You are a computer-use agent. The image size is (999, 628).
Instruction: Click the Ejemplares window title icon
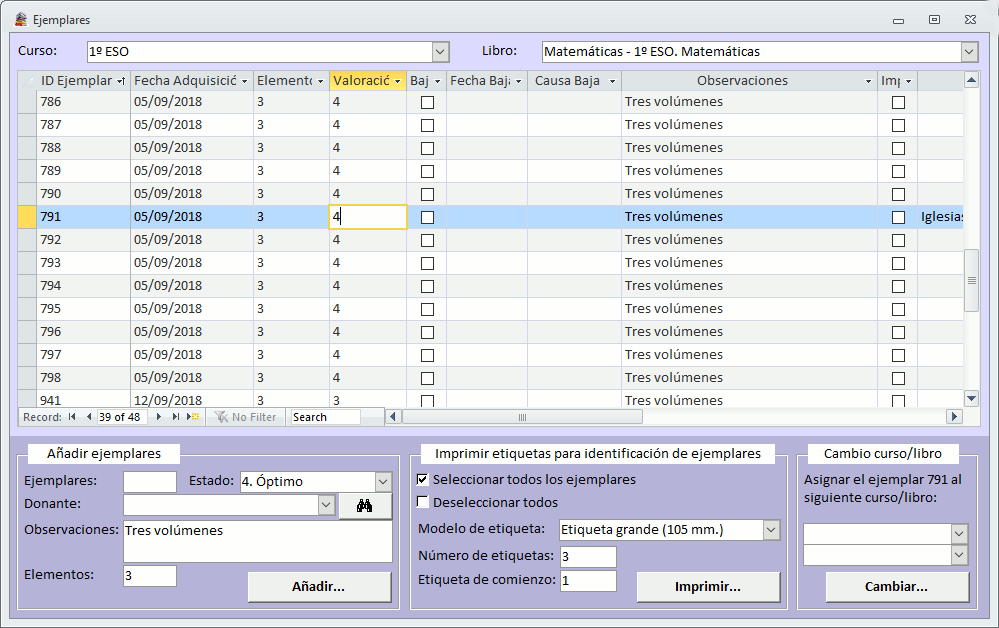(20, 19)
